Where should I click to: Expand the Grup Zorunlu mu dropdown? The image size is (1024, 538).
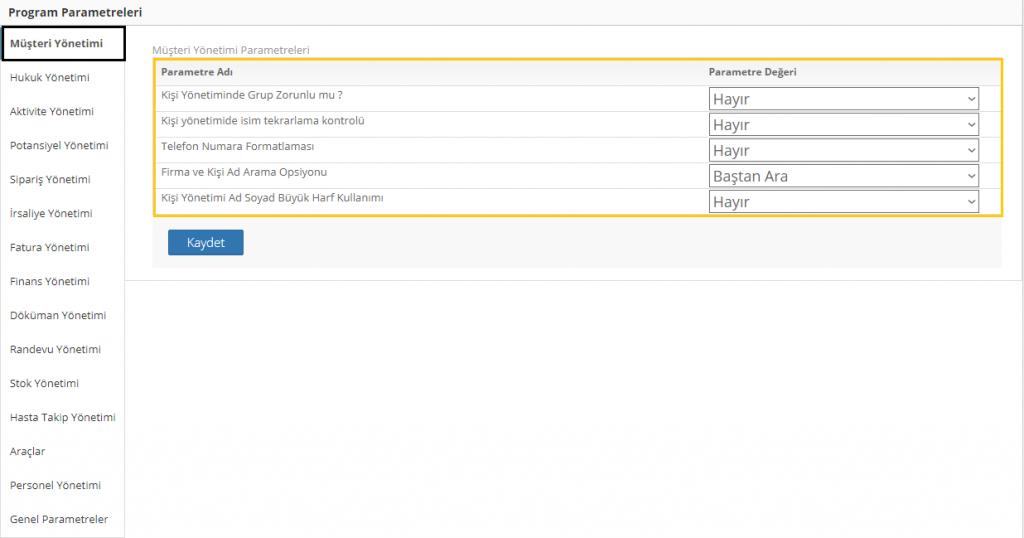point(843,99)
